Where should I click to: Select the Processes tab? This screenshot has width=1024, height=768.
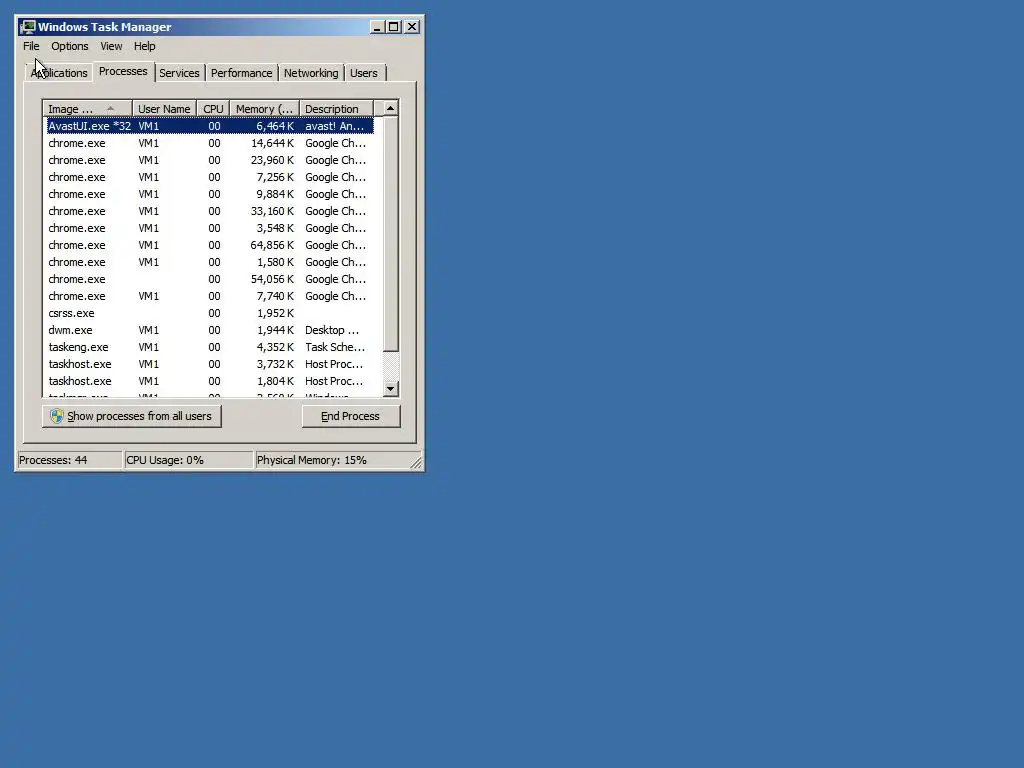click(123, 71)
